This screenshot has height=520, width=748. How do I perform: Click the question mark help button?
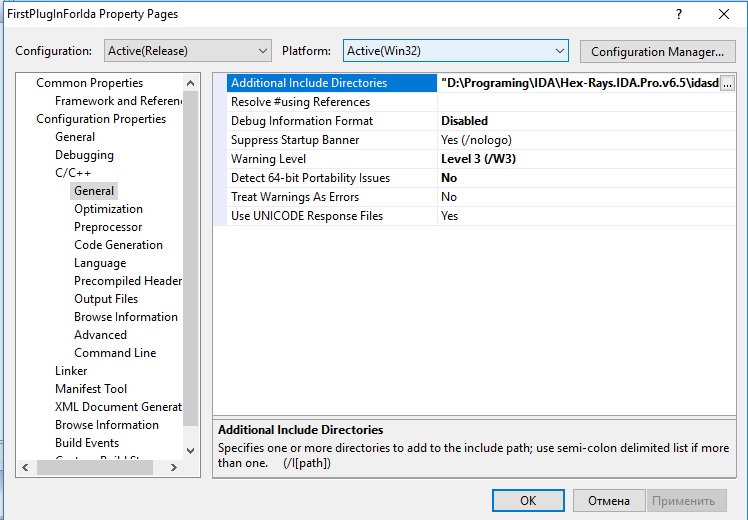pyautogui.click(x=679, y=14)
